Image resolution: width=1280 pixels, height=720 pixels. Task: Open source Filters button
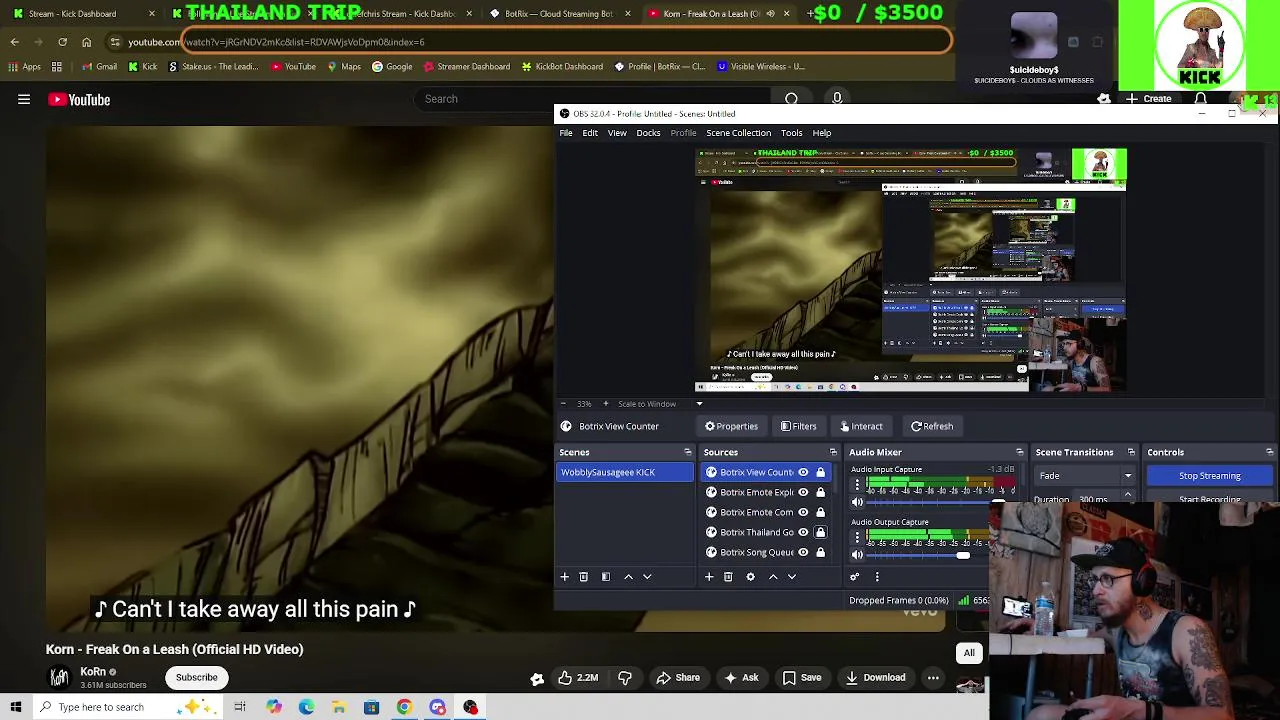click(x=798, y=426)
